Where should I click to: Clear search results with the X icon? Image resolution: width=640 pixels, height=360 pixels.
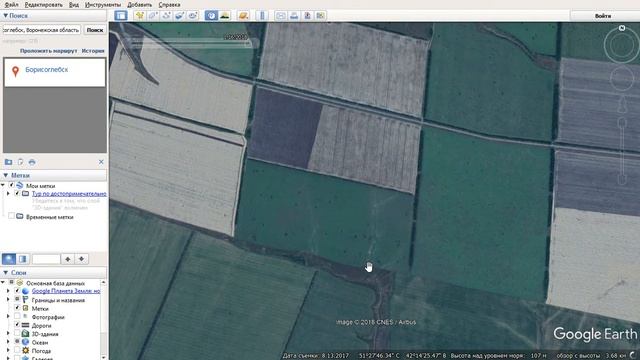click(x=101, y=162)
